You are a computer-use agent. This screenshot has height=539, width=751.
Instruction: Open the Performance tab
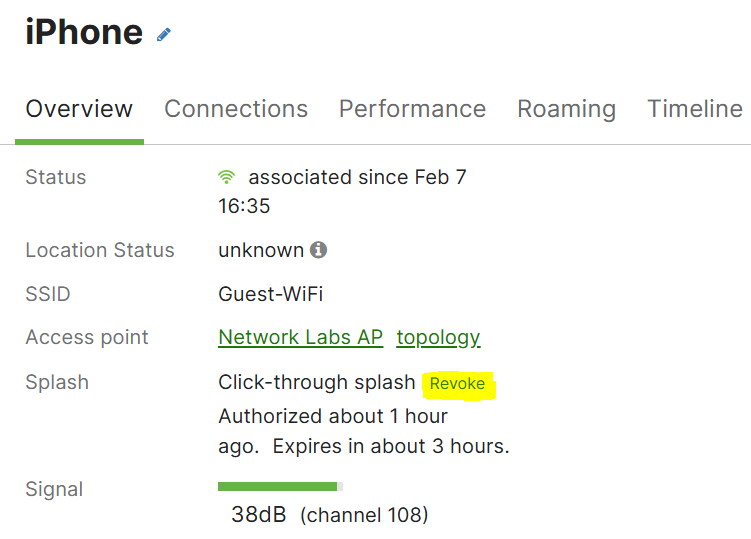tap(412, 109)
